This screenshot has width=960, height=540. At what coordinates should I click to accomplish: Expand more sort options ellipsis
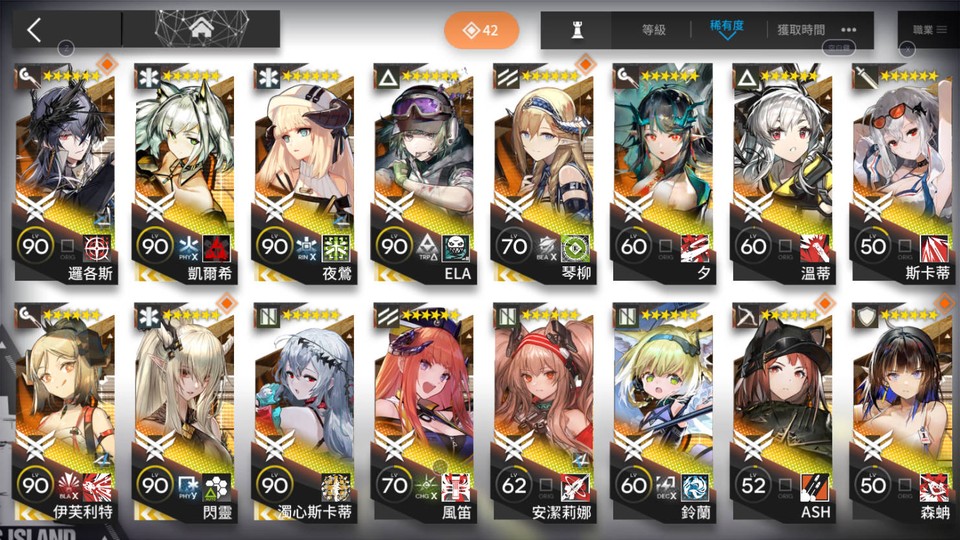point(849,29)
